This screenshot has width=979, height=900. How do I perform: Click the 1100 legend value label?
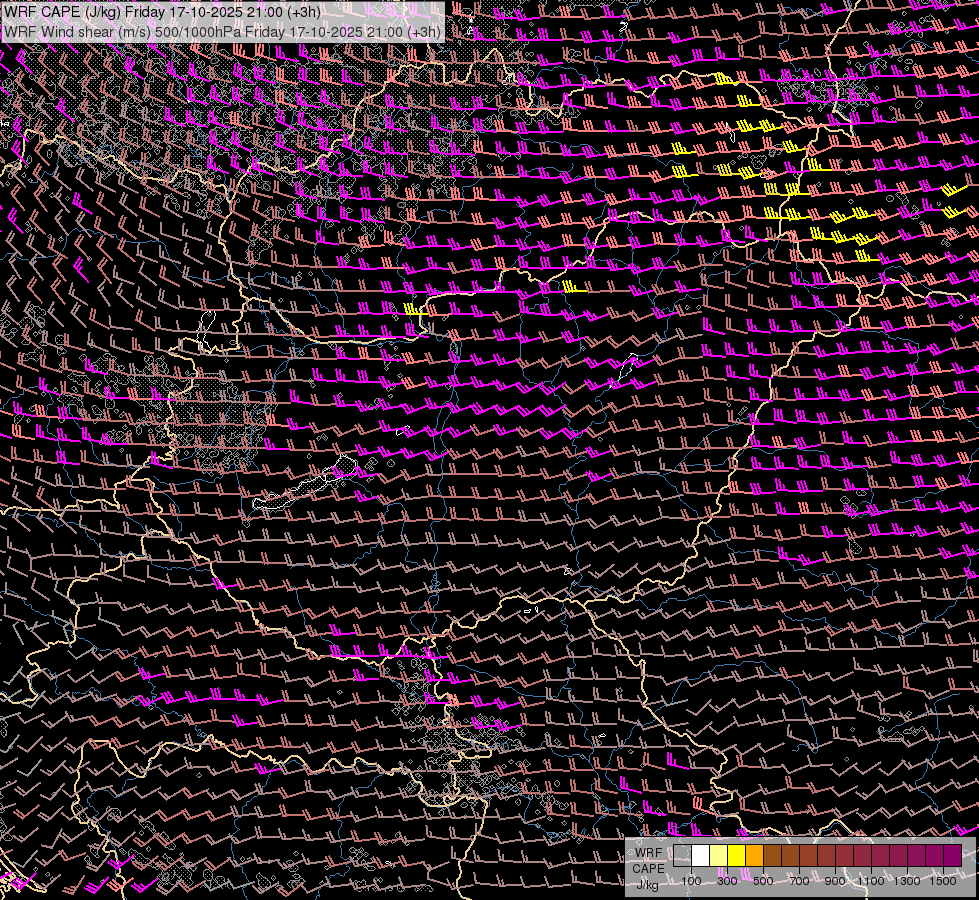(871, 881)
